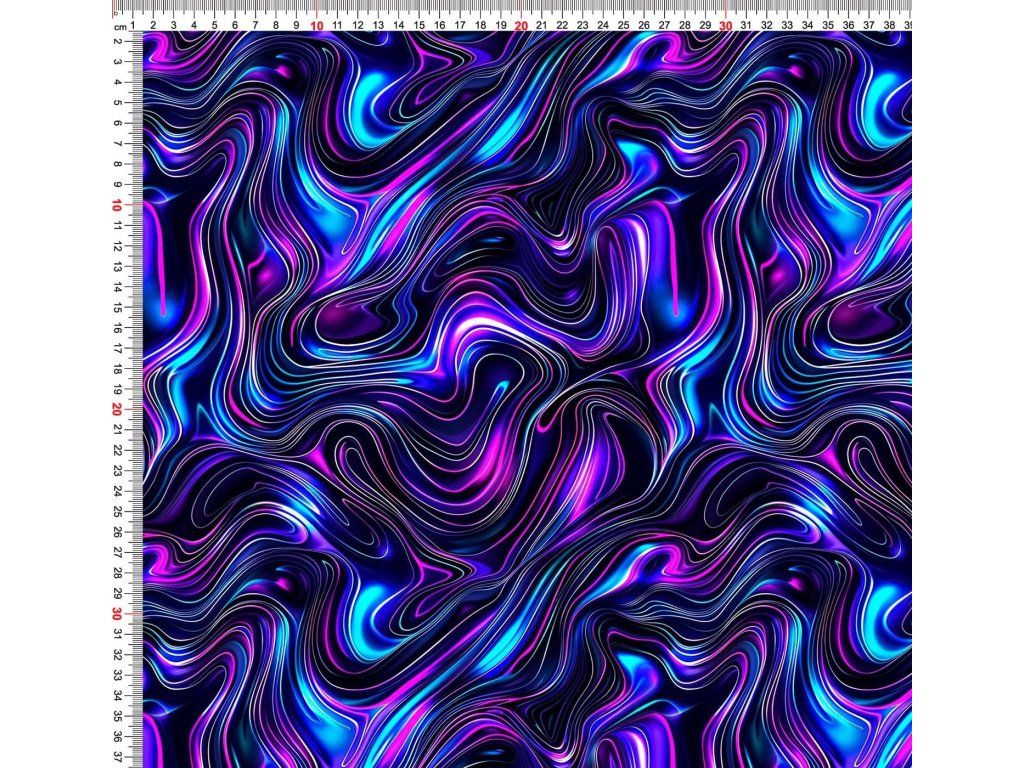1024x768 pixels.
Task: Click the red 10 on the top ruler
Action: pyautogui.click(x=317, y=25)
